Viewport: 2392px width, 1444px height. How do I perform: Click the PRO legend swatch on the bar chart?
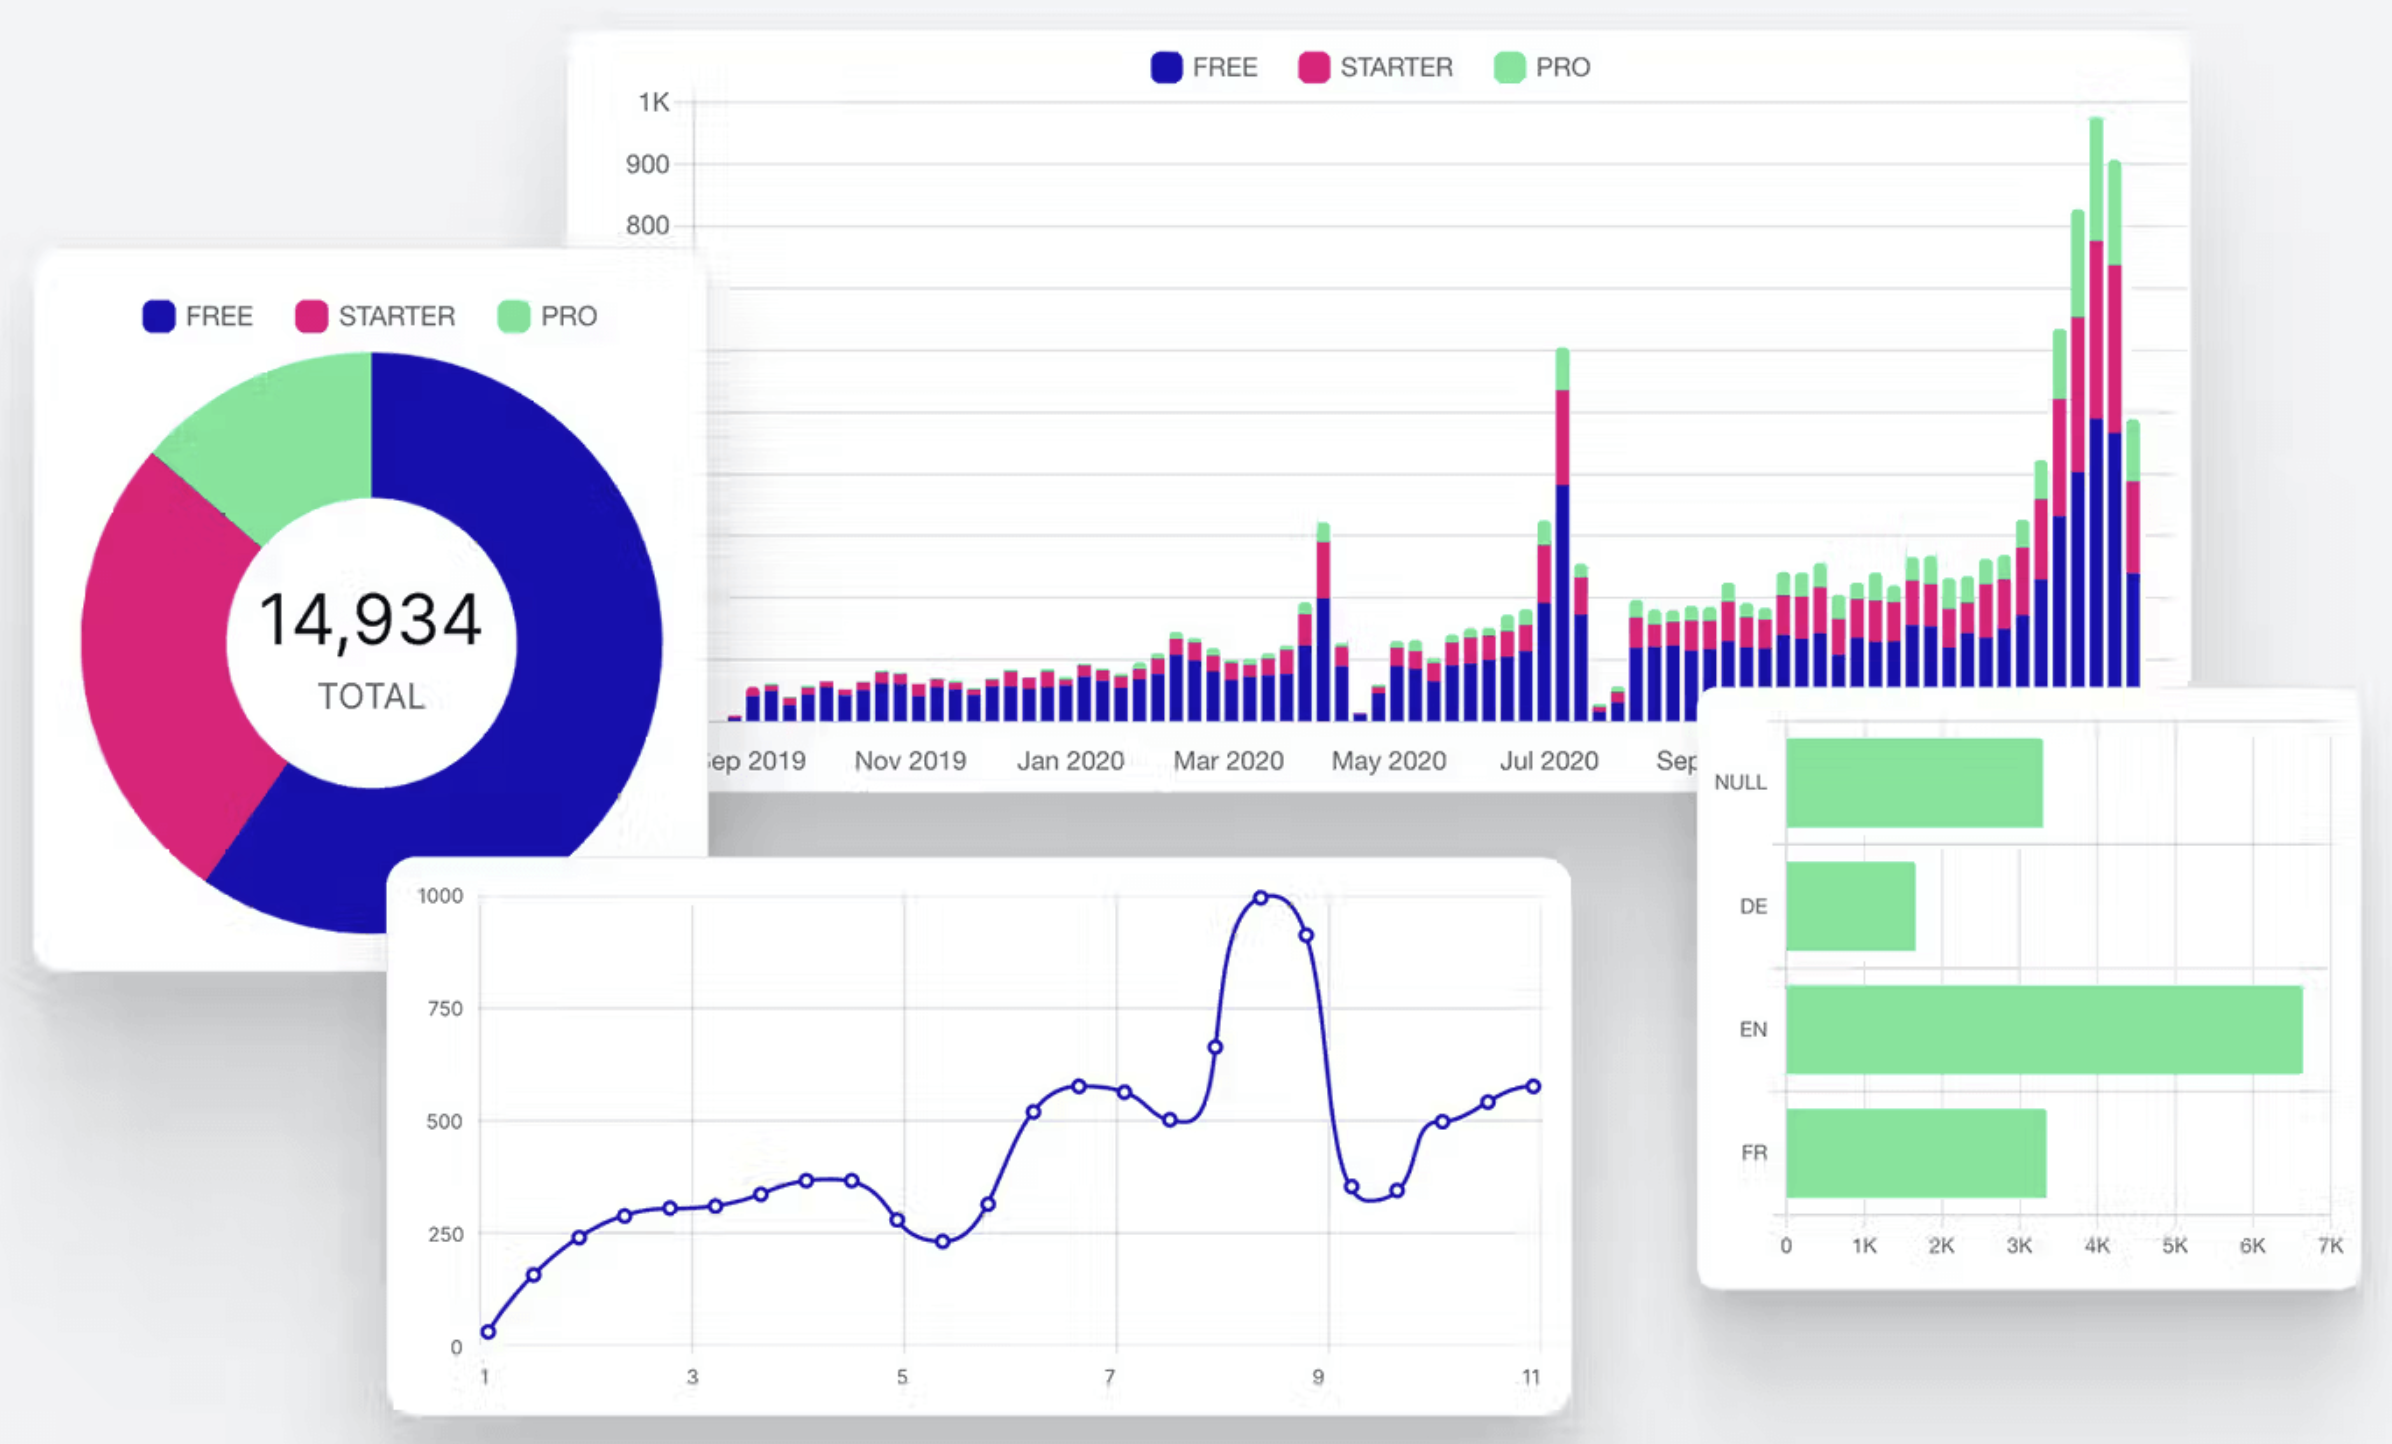click(x=1510, y=66)
